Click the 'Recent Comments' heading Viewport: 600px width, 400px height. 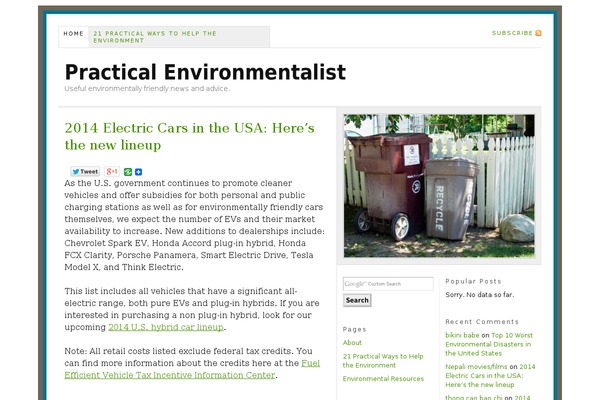click(x=482, y=322)
